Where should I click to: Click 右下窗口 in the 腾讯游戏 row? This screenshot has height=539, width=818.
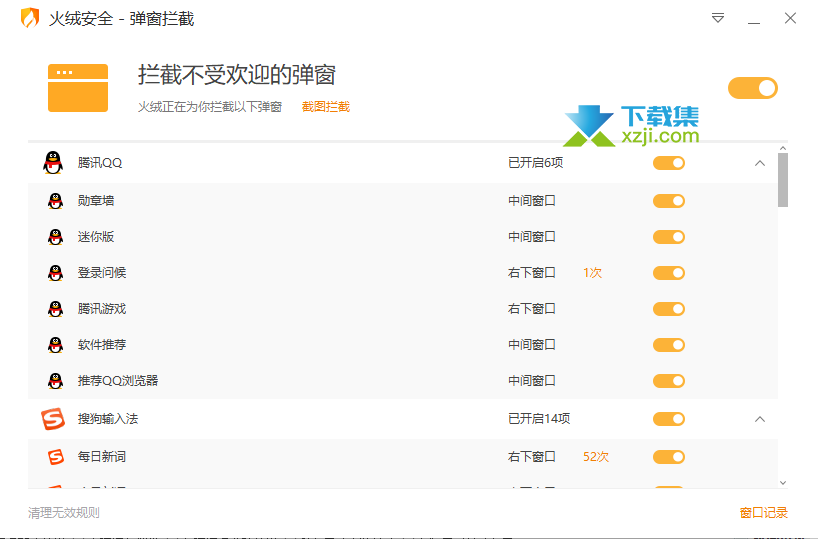(x=532, y=309)
